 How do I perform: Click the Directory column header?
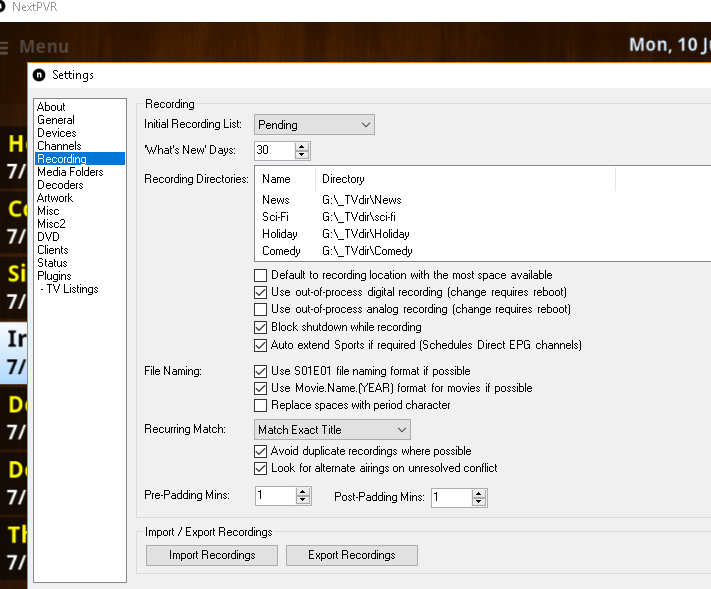465,179
